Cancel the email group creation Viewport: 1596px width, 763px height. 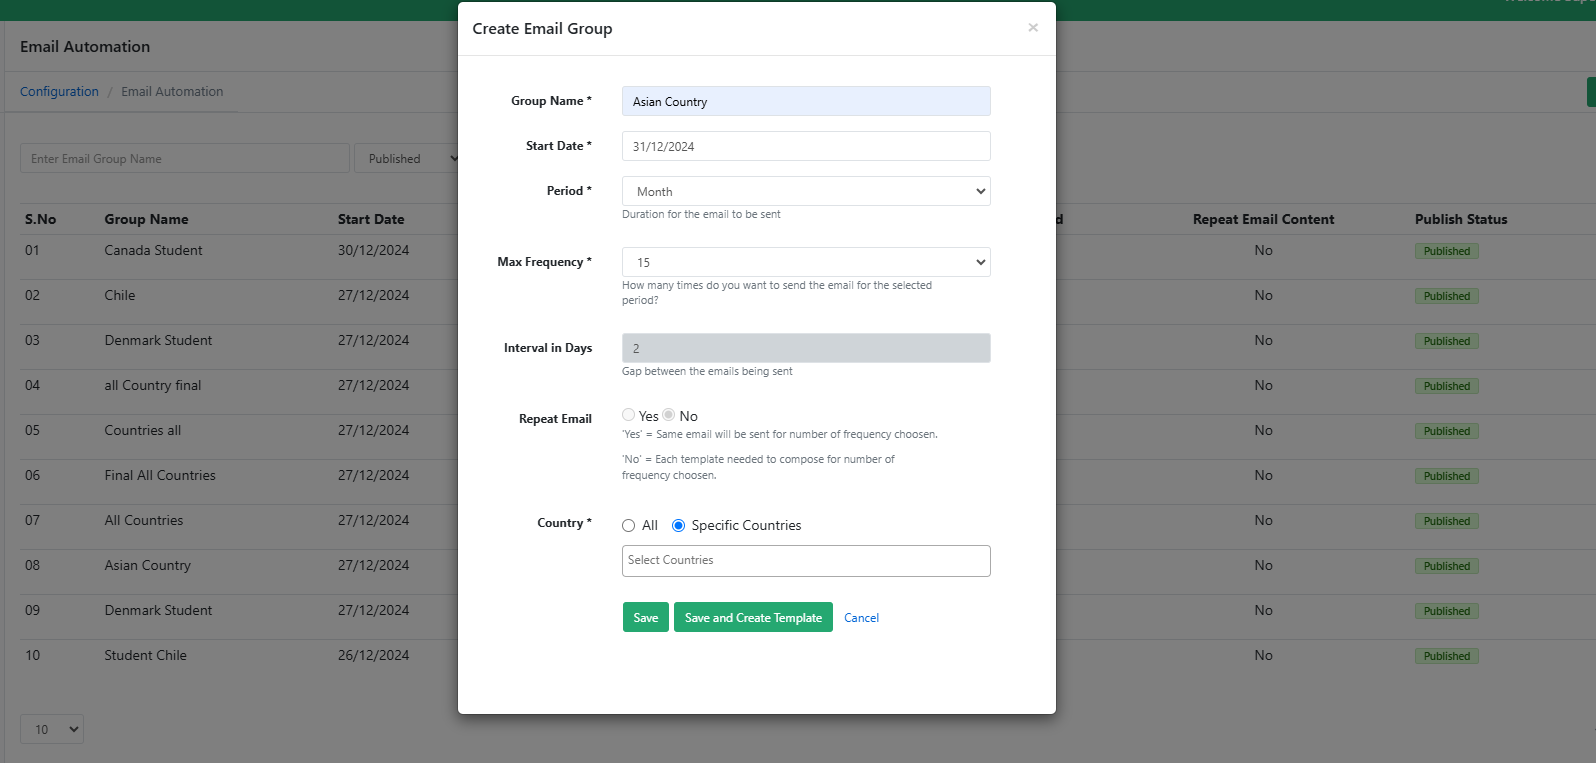pyautogui.click(x=861, y=618)
